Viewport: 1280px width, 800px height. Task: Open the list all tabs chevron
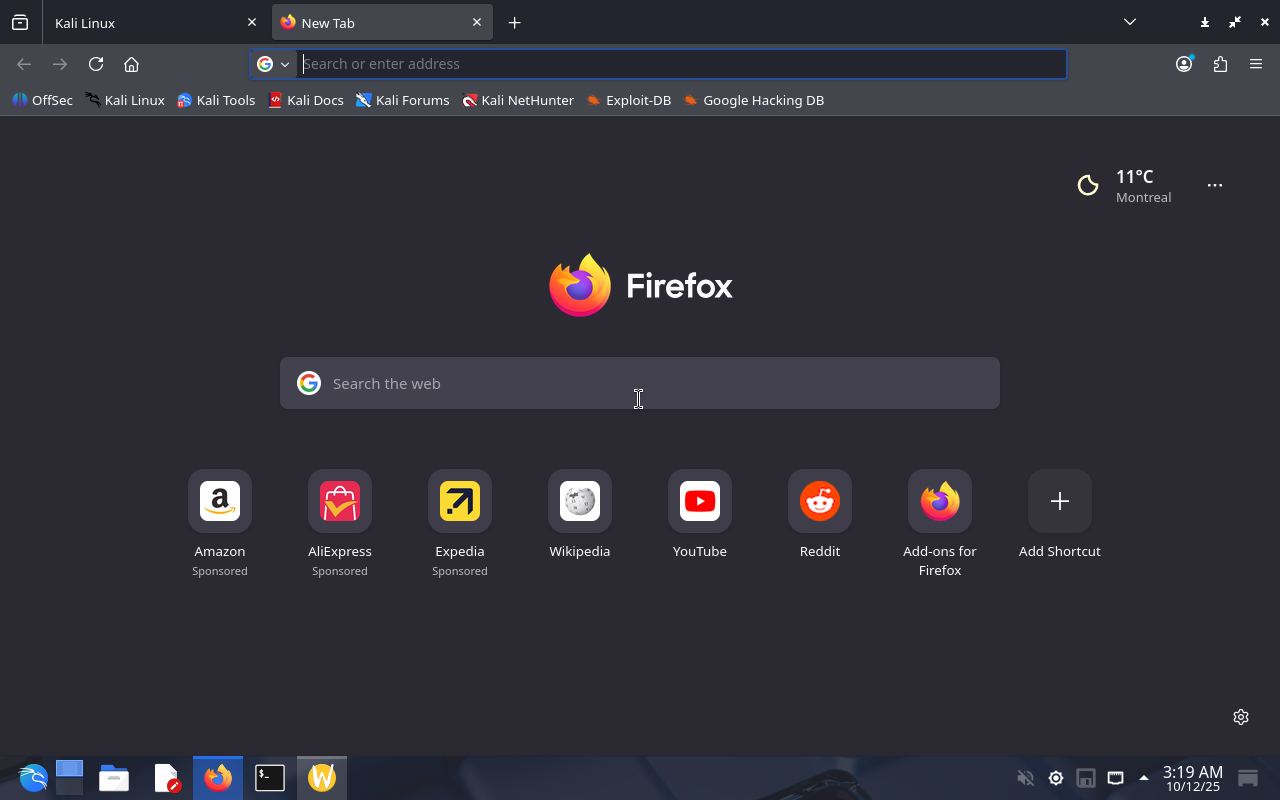tap(1129, 22)
